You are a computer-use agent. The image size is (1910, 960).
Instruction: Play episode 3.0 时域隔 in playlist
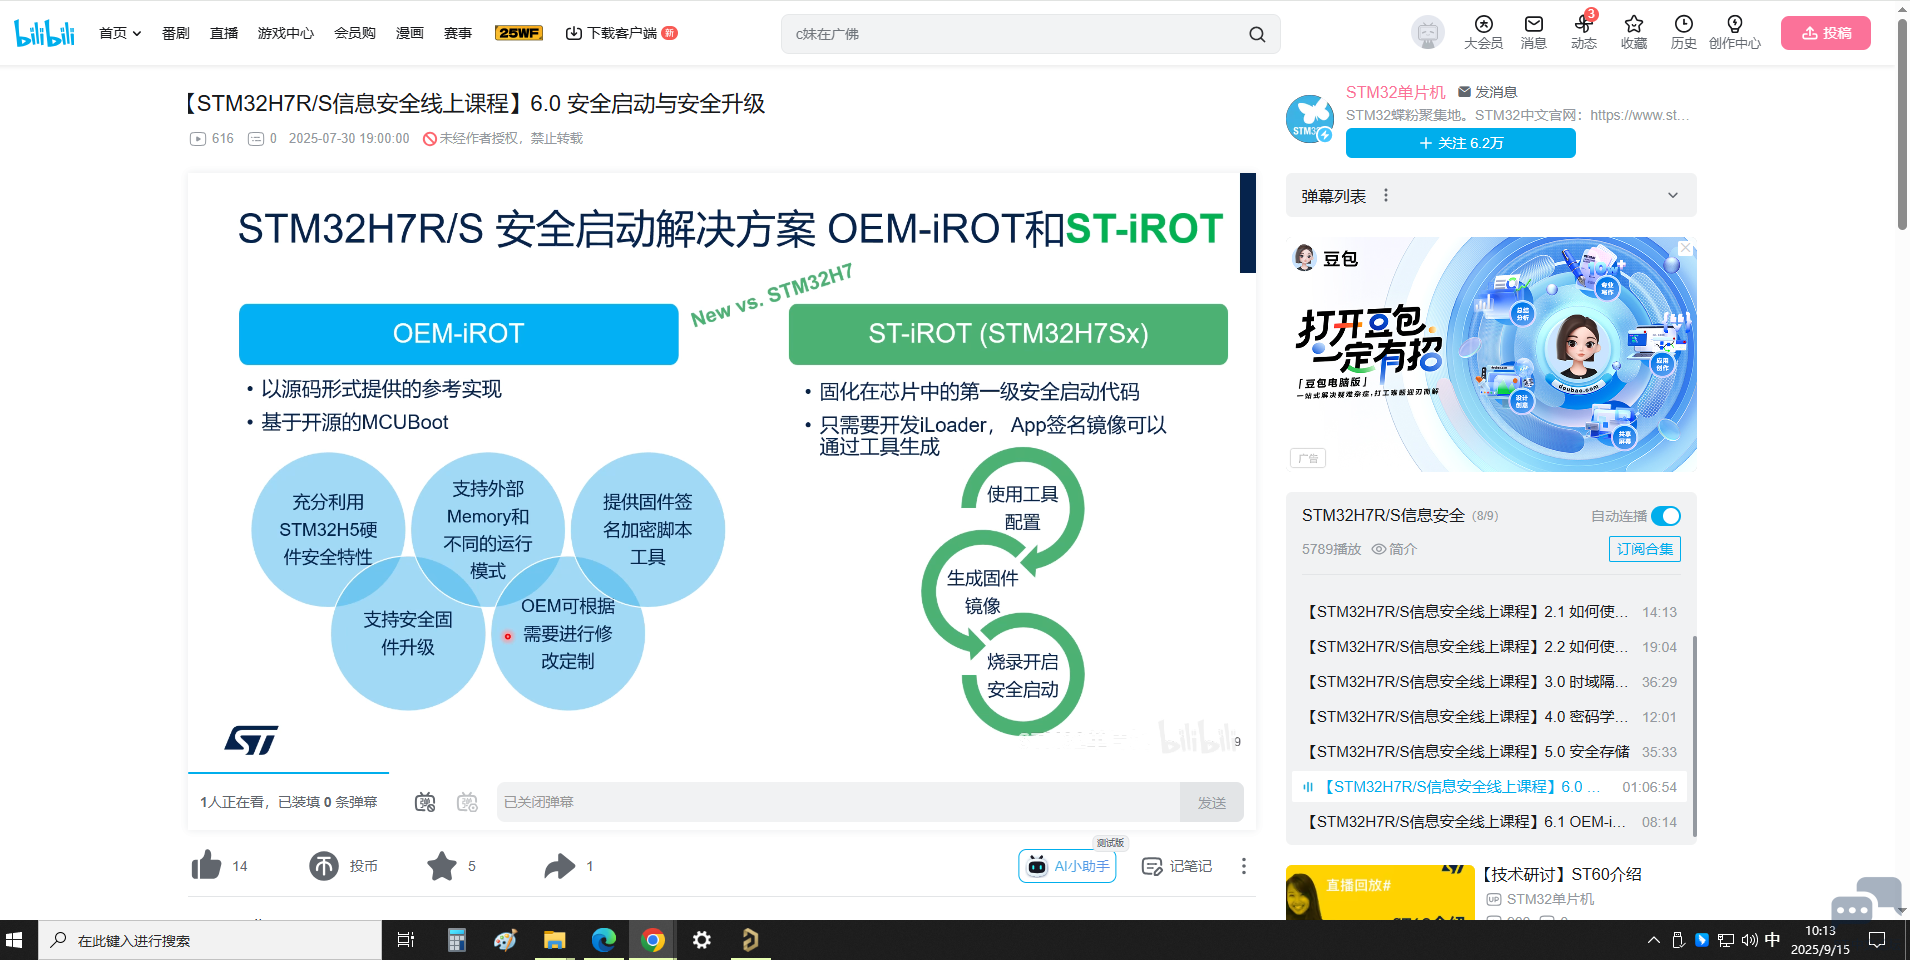pos(1489,682)
